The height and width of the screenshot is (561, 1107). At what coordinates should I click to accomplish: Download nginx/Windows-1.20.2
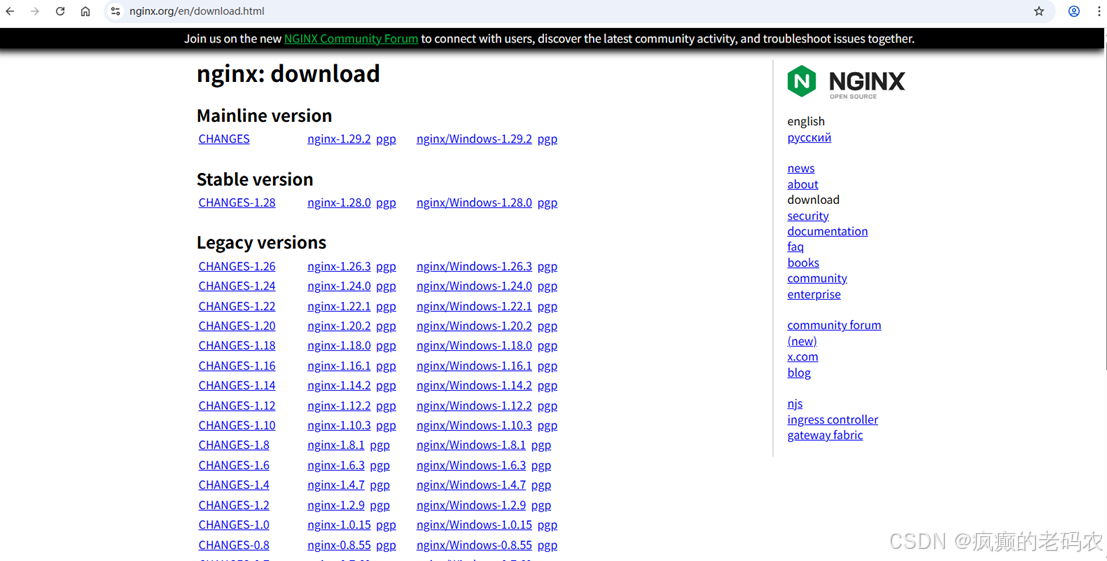(474, 326)
